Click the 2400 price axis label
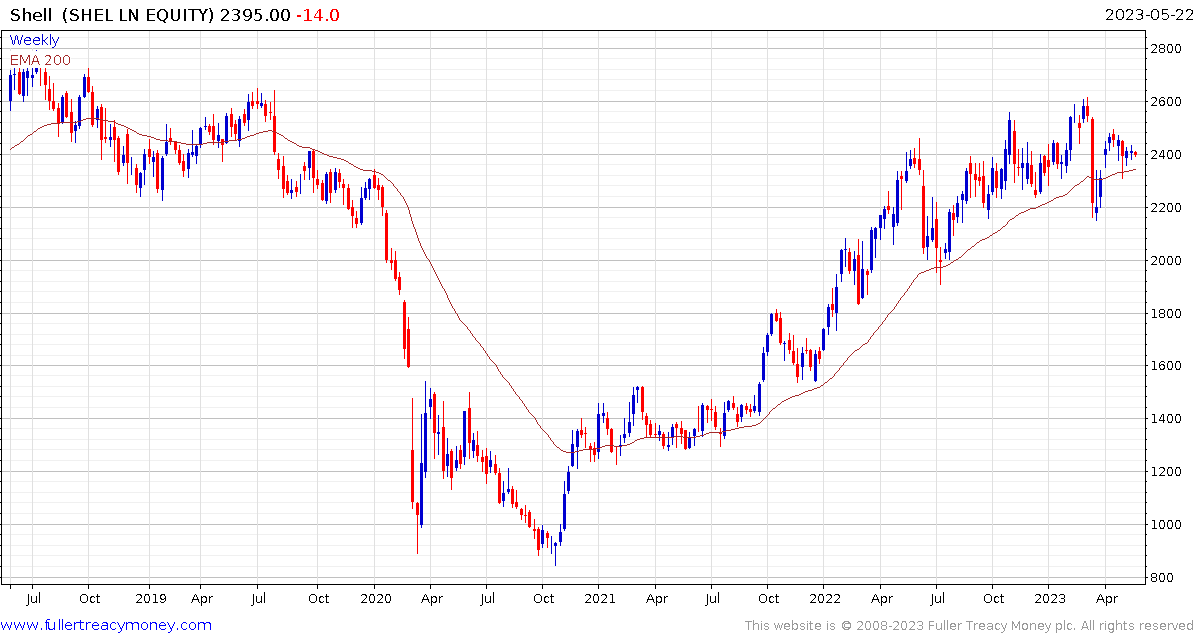 pyautogui.click(x=1168, y=155)
